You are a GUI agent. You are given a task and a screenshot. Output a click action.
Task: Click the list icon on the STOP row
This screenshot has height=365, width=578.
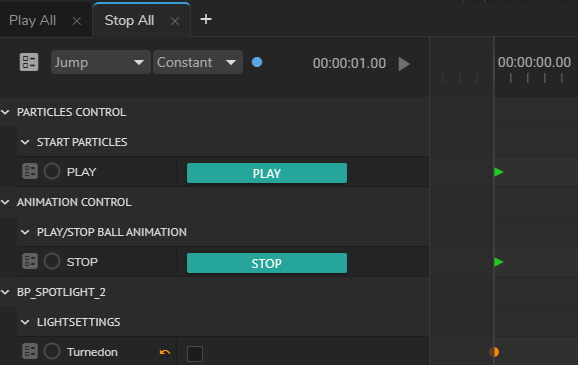pyautogui.click(x=30, y=261)
